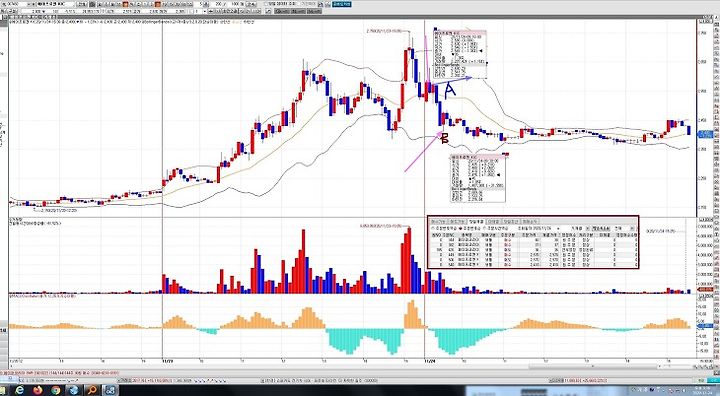Click the second orange icon in the top toolbar

coord(157,4)
